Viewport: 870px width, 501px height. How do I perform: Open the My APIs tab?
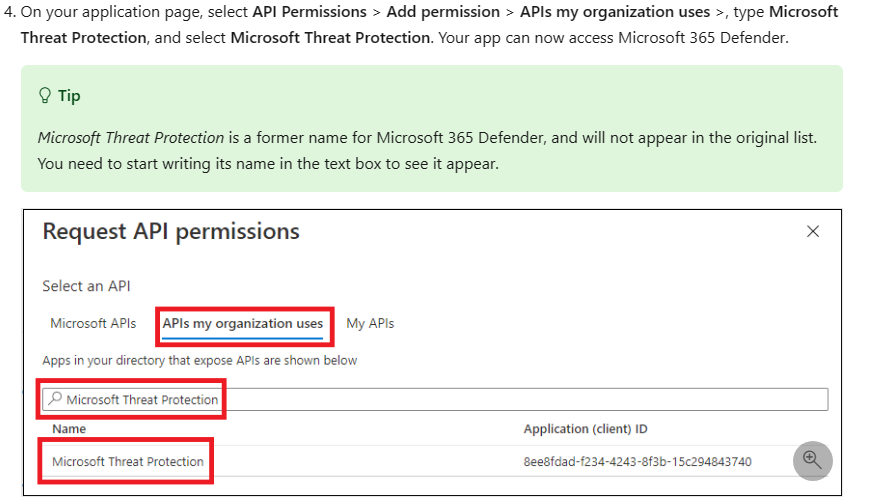pos(370,323)
